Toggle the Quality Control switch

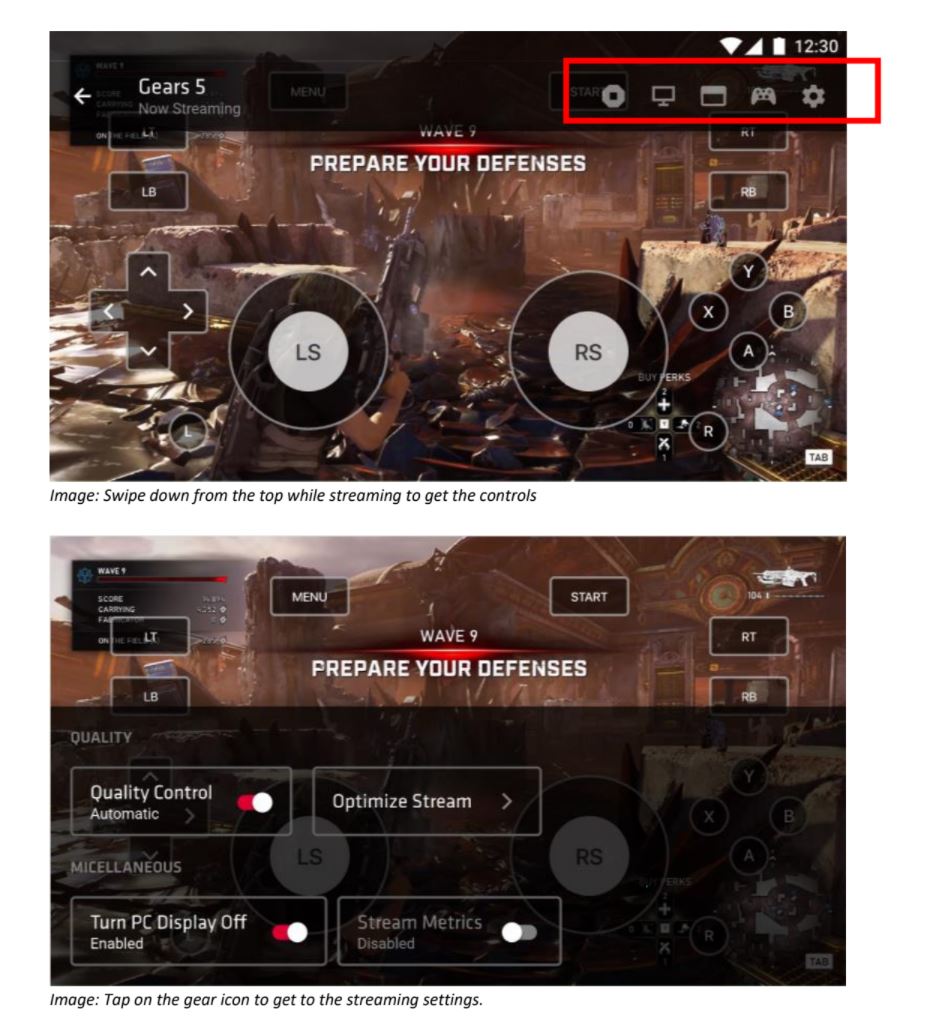[x=255, y=803]
